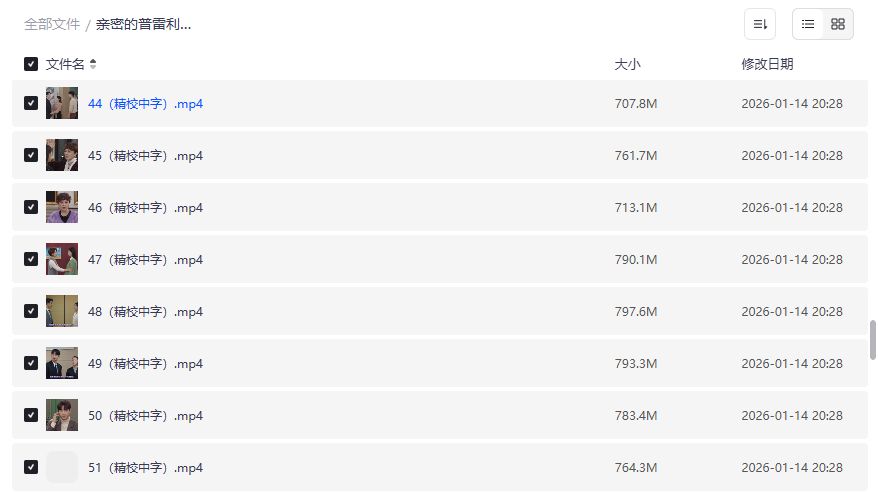
Task: Click the 亲密的普雷利 breadcrumb folder
Action: point(143,24)
